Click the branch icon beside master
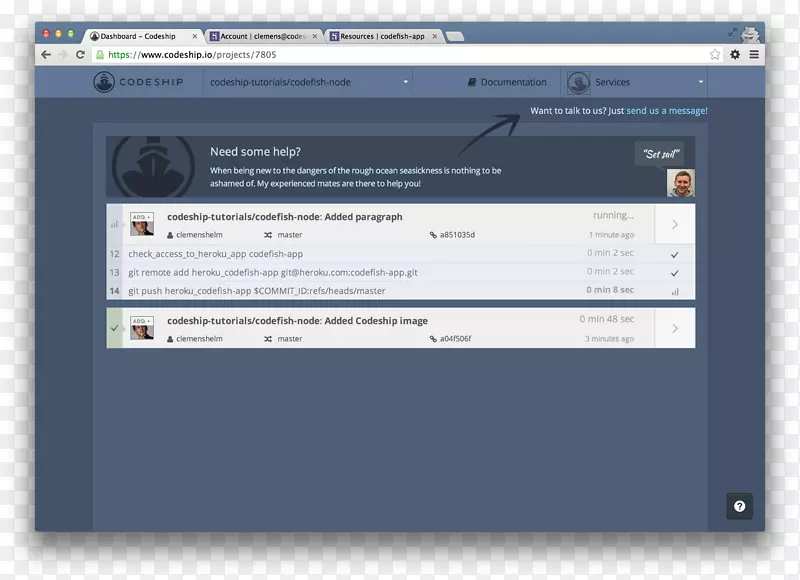This screenshot has height=580, width=800. [266, 234]
